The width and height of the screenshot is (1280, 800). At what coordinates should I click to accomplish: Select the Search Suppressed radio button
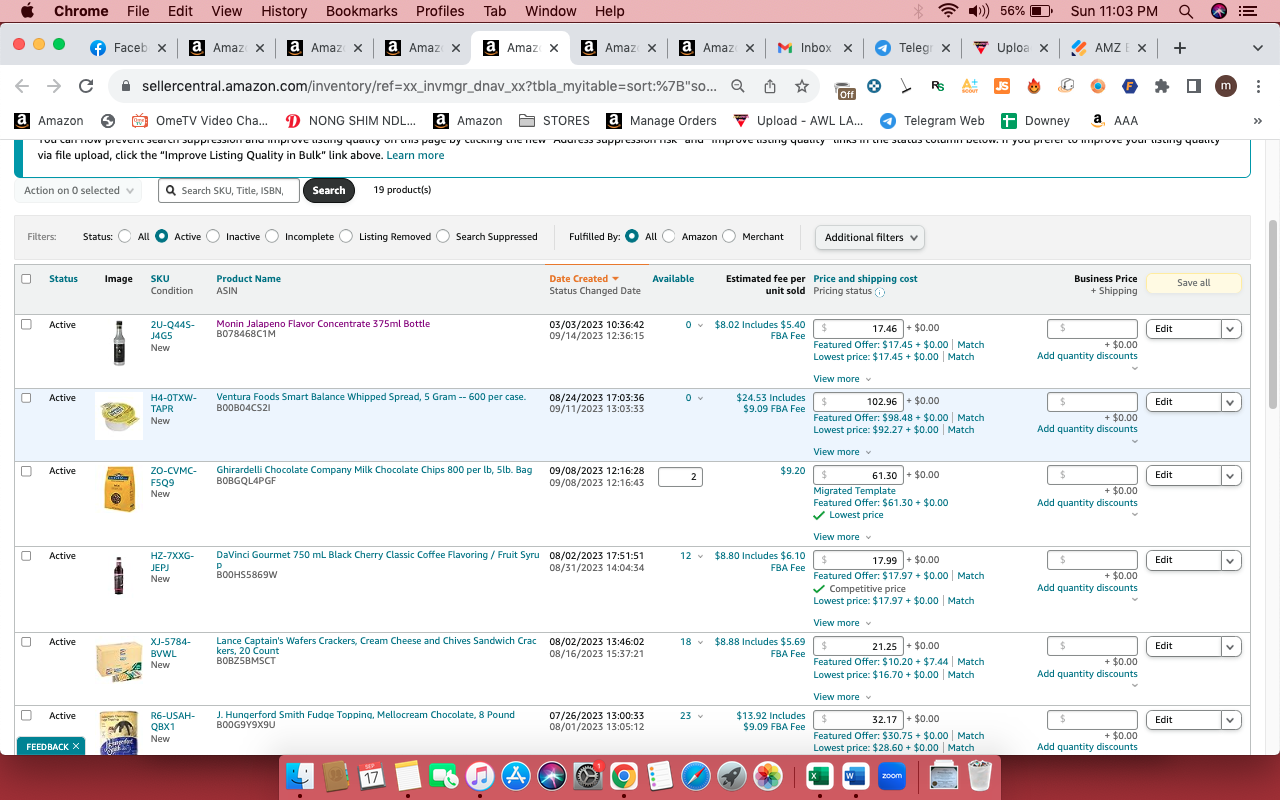tap(443, 237)
